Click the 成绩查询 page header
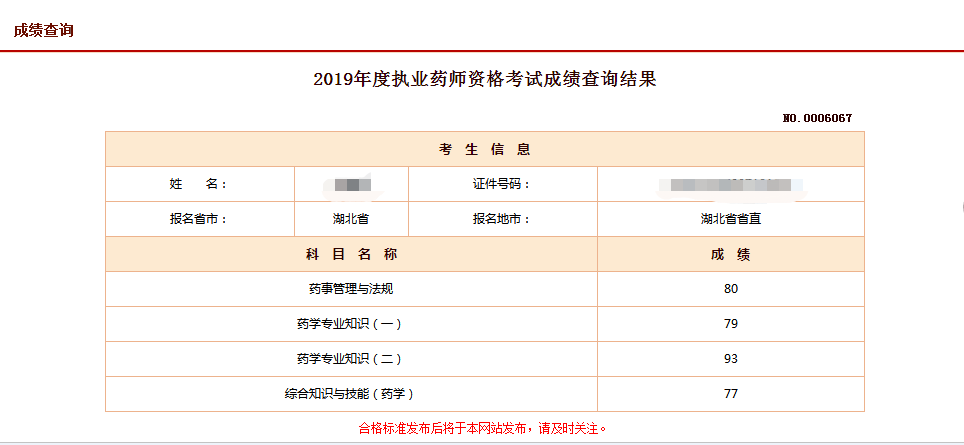 tap(44, 30)
